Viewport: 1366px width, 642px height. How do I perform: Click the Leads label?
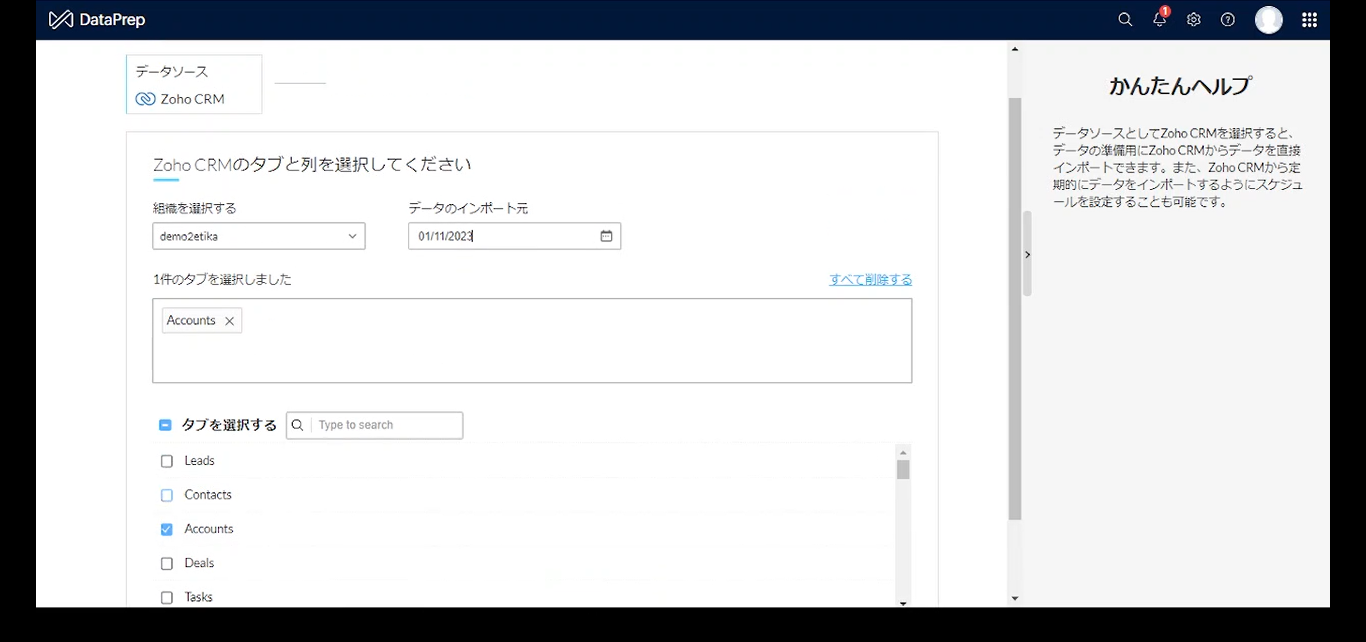pos(200,461)
